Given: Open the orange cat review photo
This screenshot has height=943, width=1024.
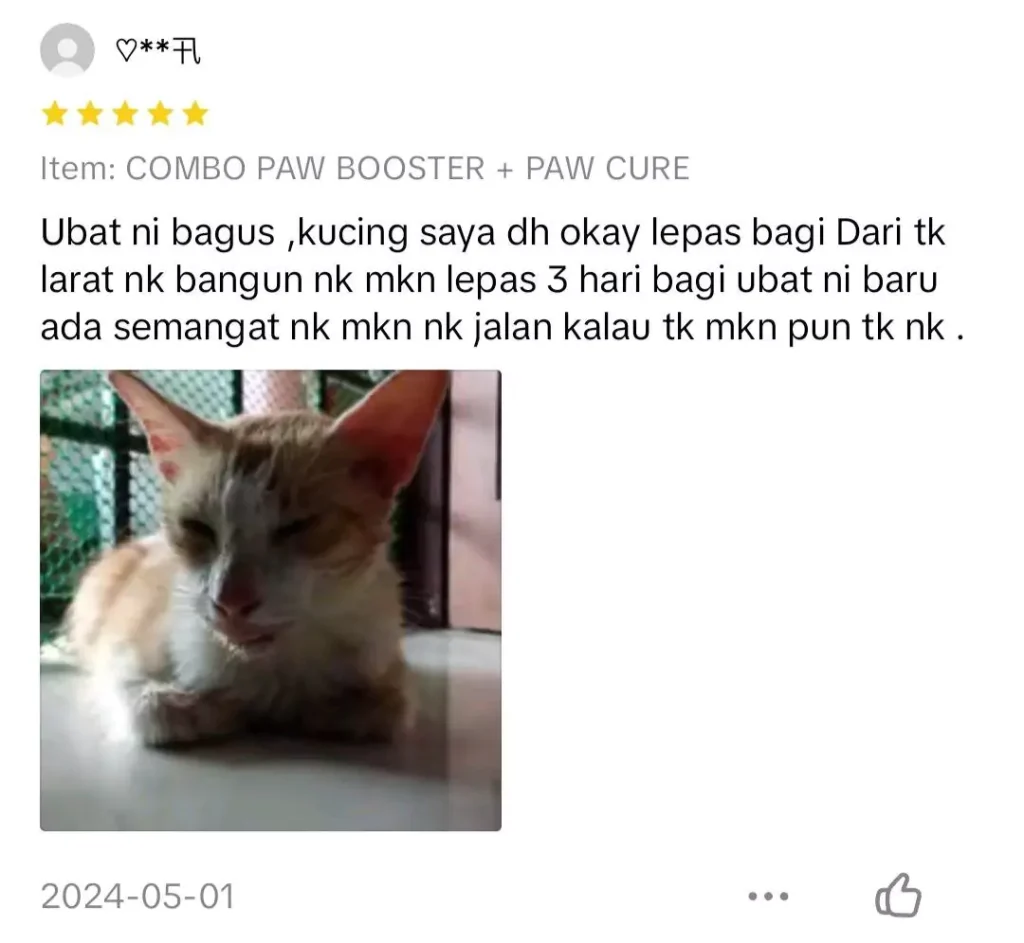Looking at the screenshot, I should point(270,600).
